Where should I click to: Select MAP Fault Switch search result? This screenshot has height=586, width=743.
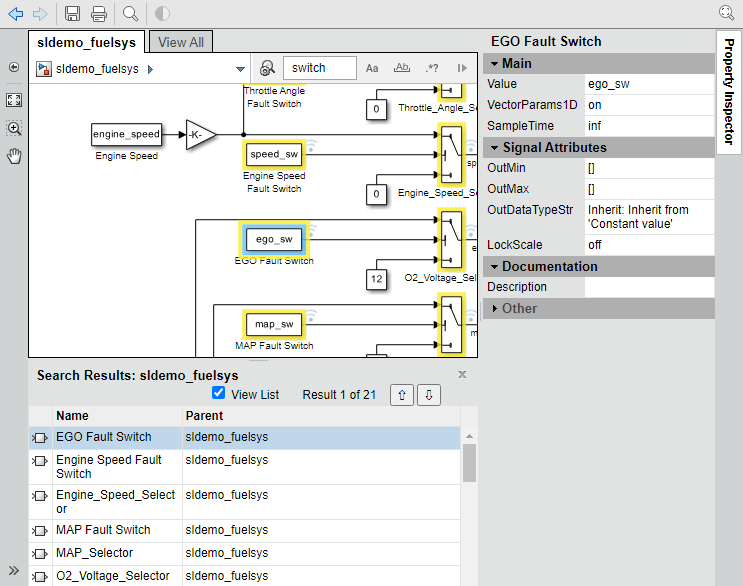pos(103,530)
